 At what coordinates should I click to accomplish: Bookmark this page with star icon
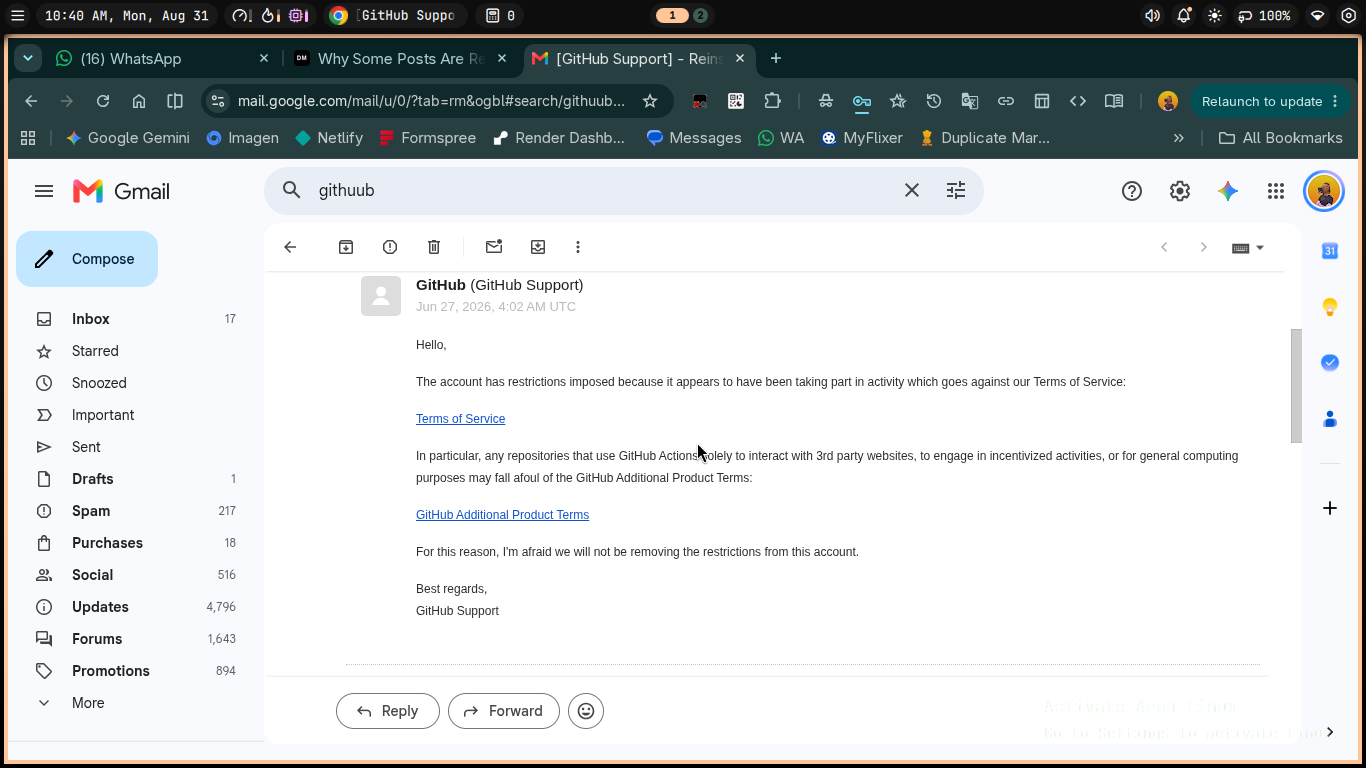650,101
